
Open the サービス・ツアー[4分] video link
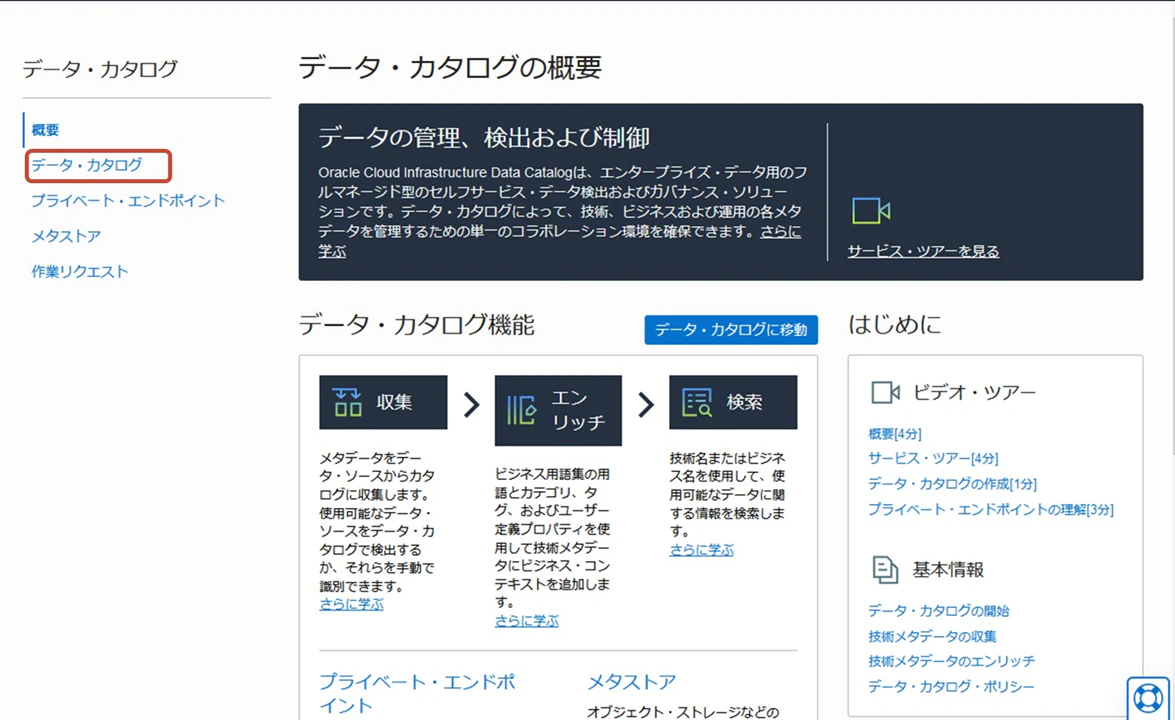[933, 459]
